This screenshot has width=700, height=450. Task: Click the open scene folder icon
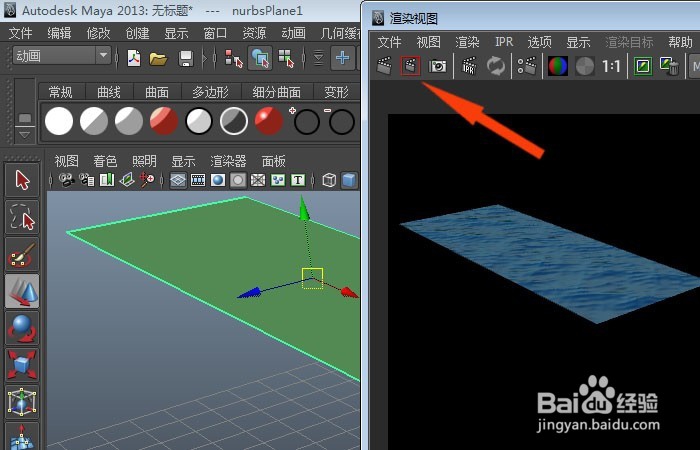click(158, 58)
